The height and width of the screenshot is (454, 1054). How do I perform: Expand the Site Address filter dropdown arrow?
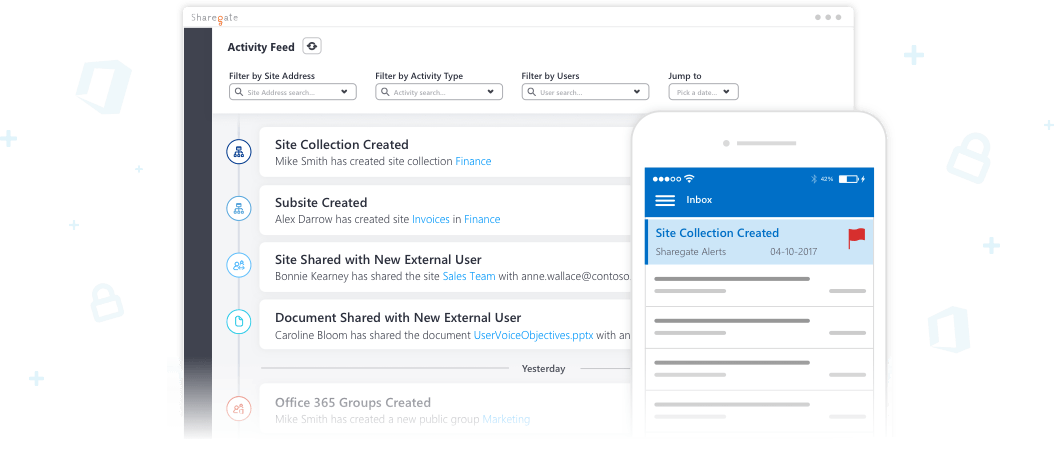344,92
